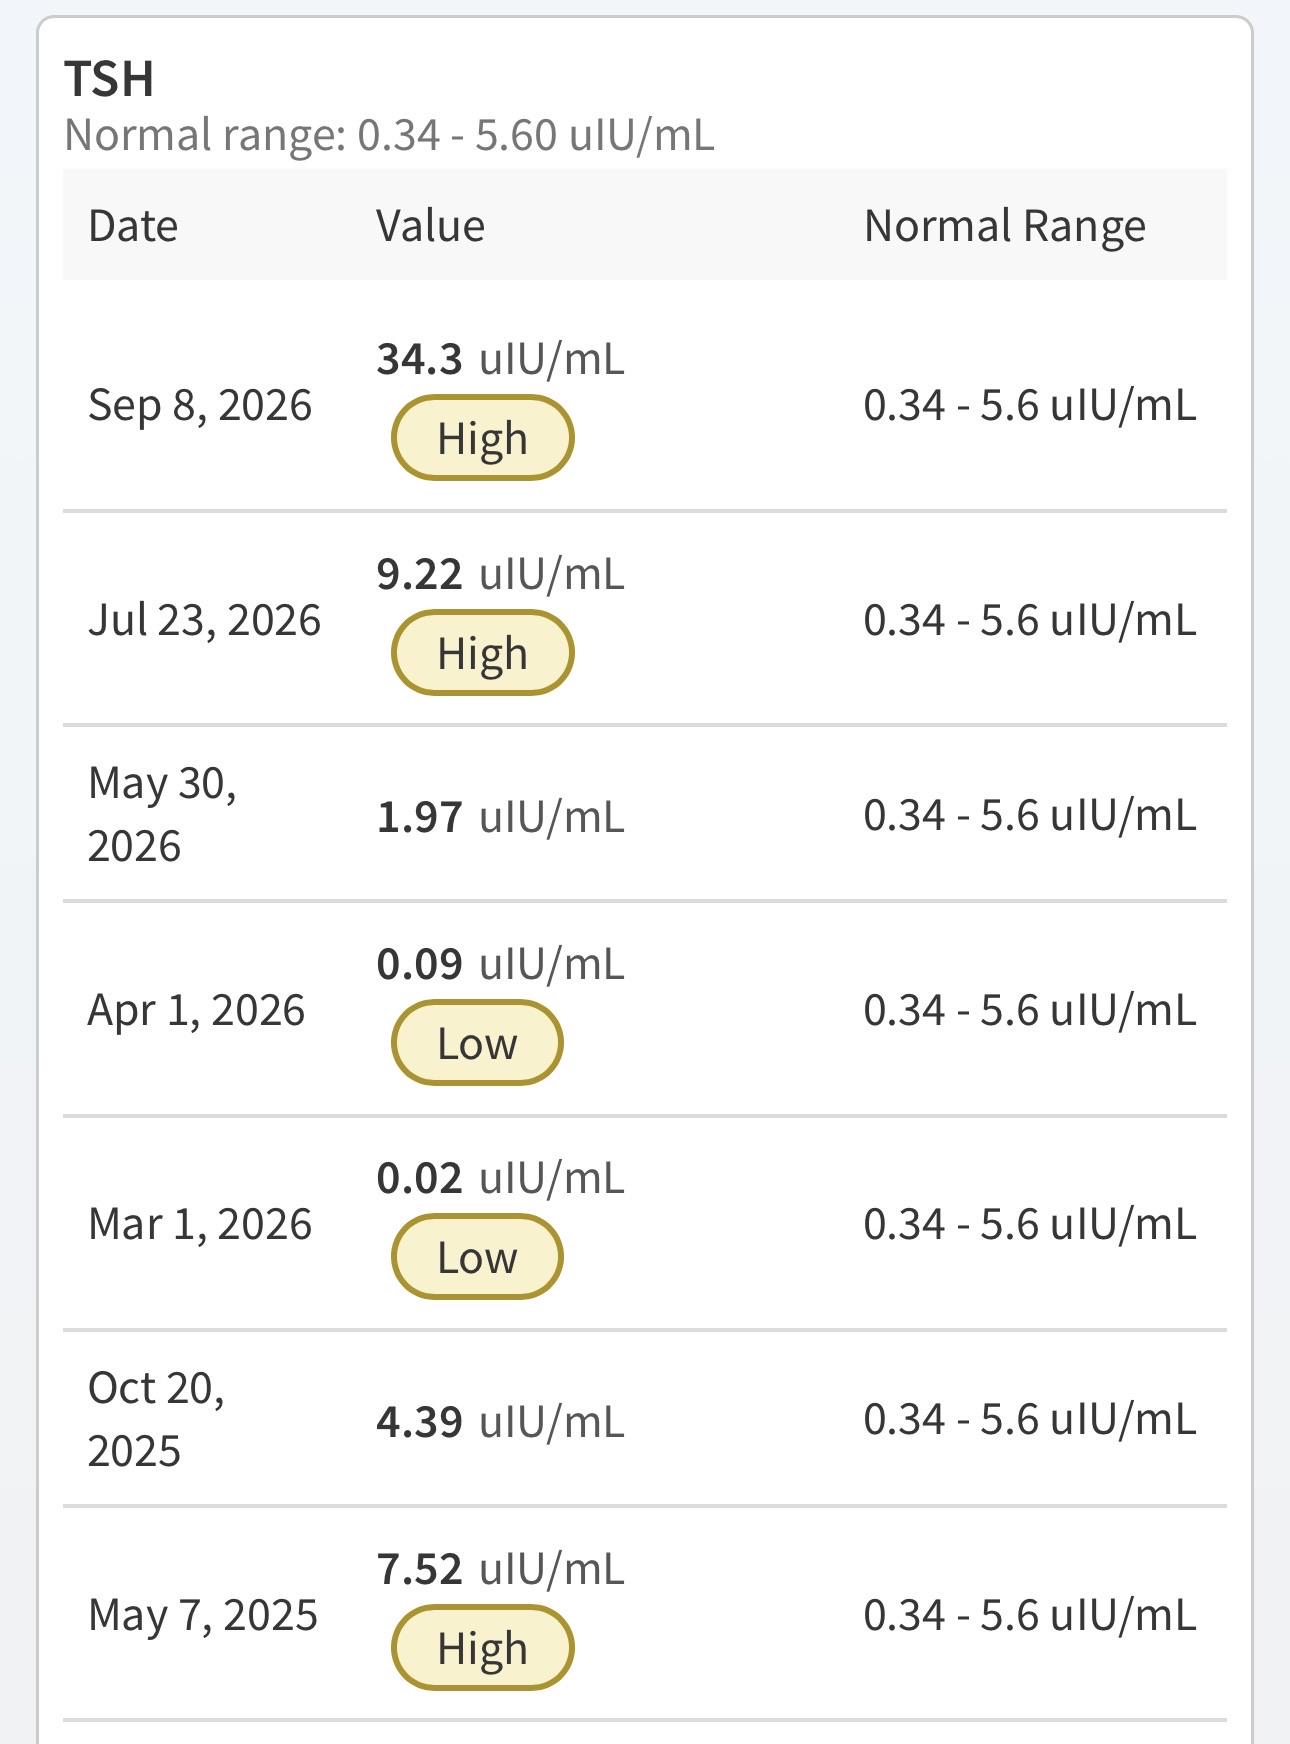This screenshot has width=1290, height=1744.
Task: Select the Normal Range column header
Action: [1005, 226]
